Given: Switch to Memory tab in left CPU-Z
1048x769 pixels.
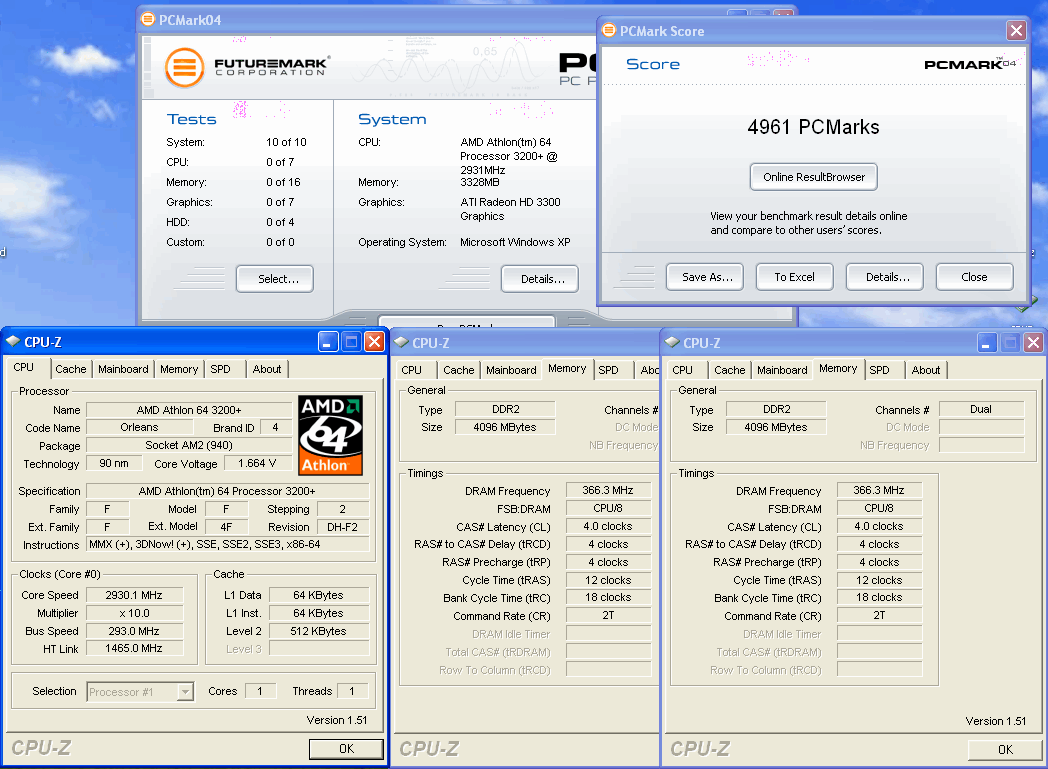Looking at the screenshot, I should tap(178, 369).
